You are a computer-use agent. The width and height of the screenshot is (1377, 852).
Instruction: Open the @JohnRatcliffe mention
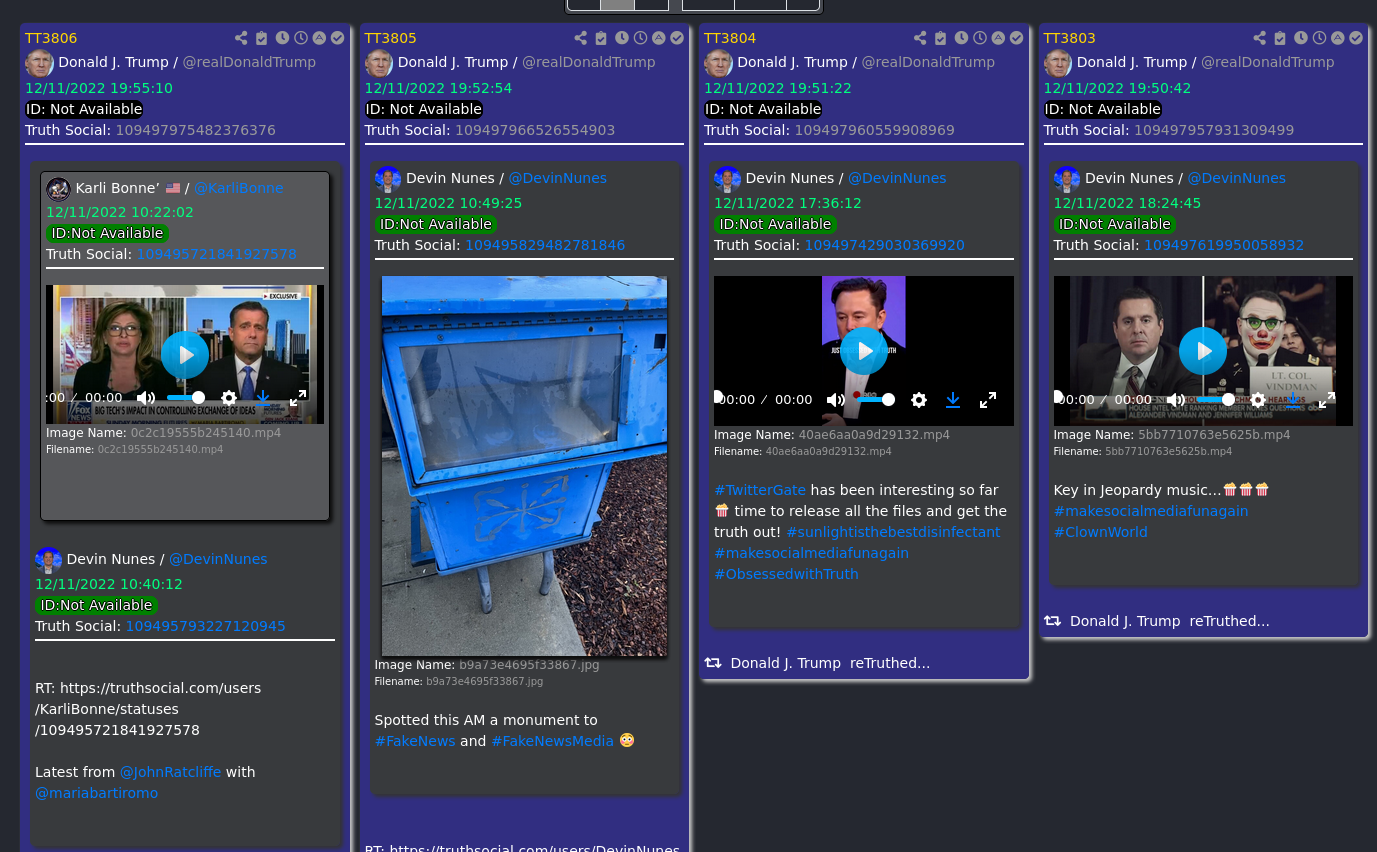tap(170, 772)
